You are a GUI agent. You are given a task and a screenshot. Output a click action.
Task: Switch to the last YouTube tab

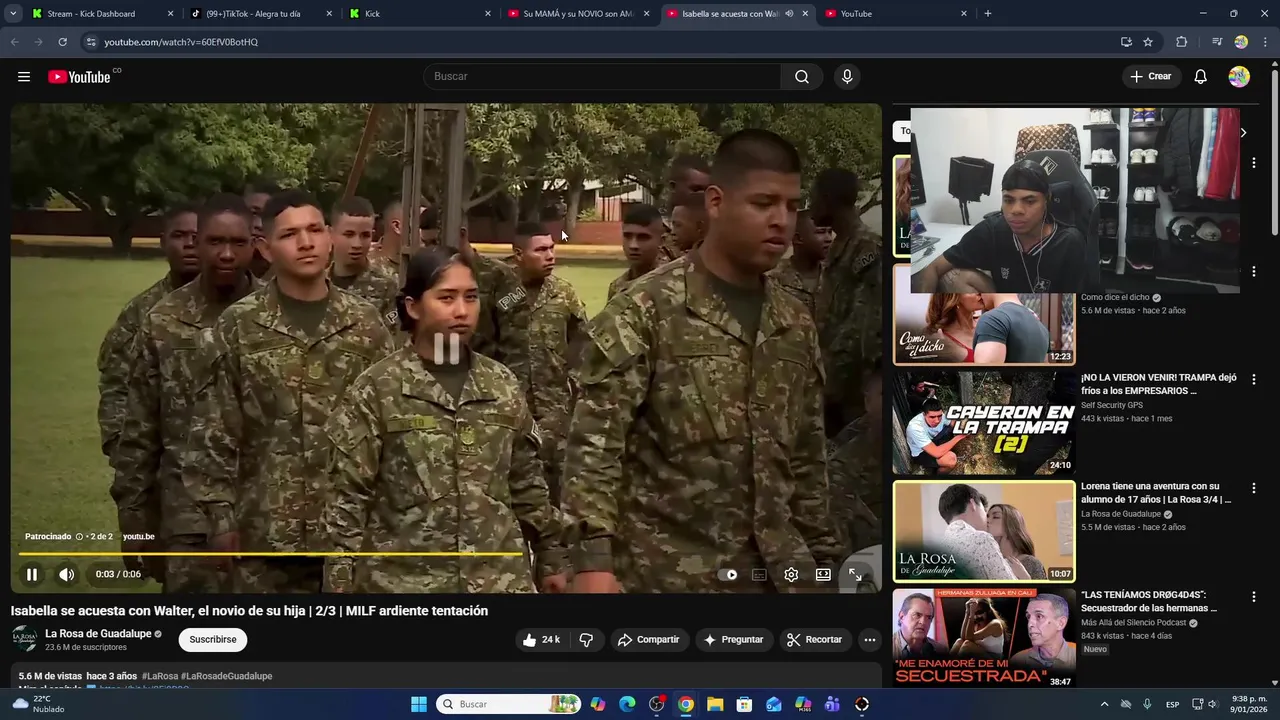[x=894, y=14]
